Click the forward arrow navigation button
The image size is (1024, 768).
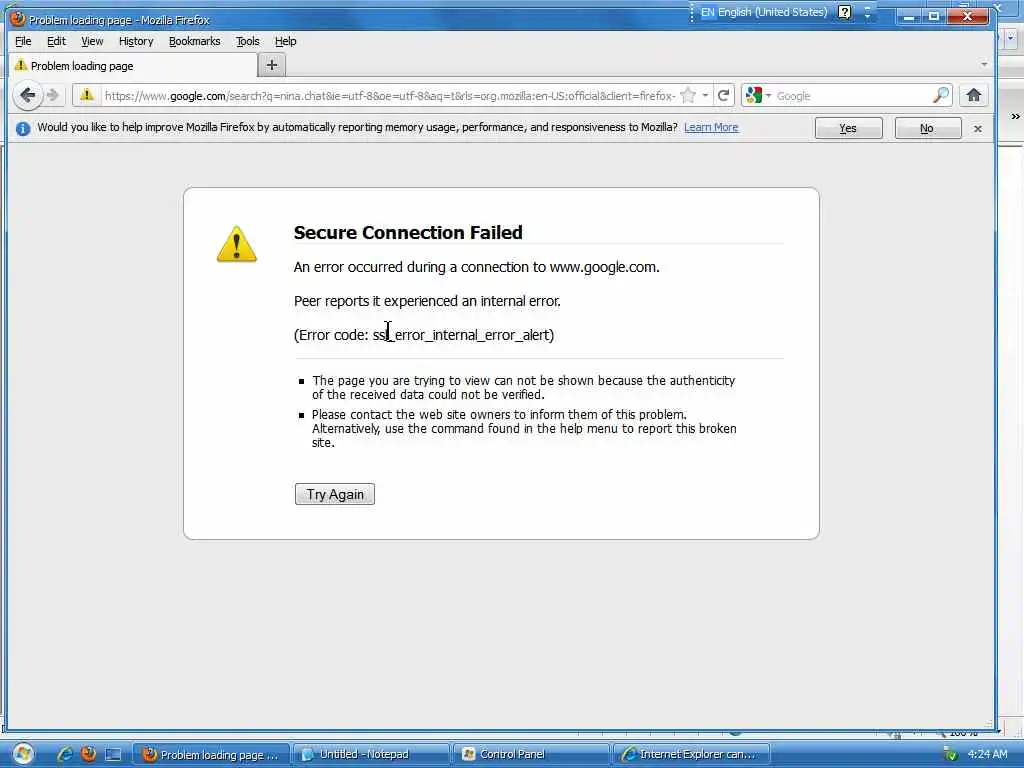(53, 95)
